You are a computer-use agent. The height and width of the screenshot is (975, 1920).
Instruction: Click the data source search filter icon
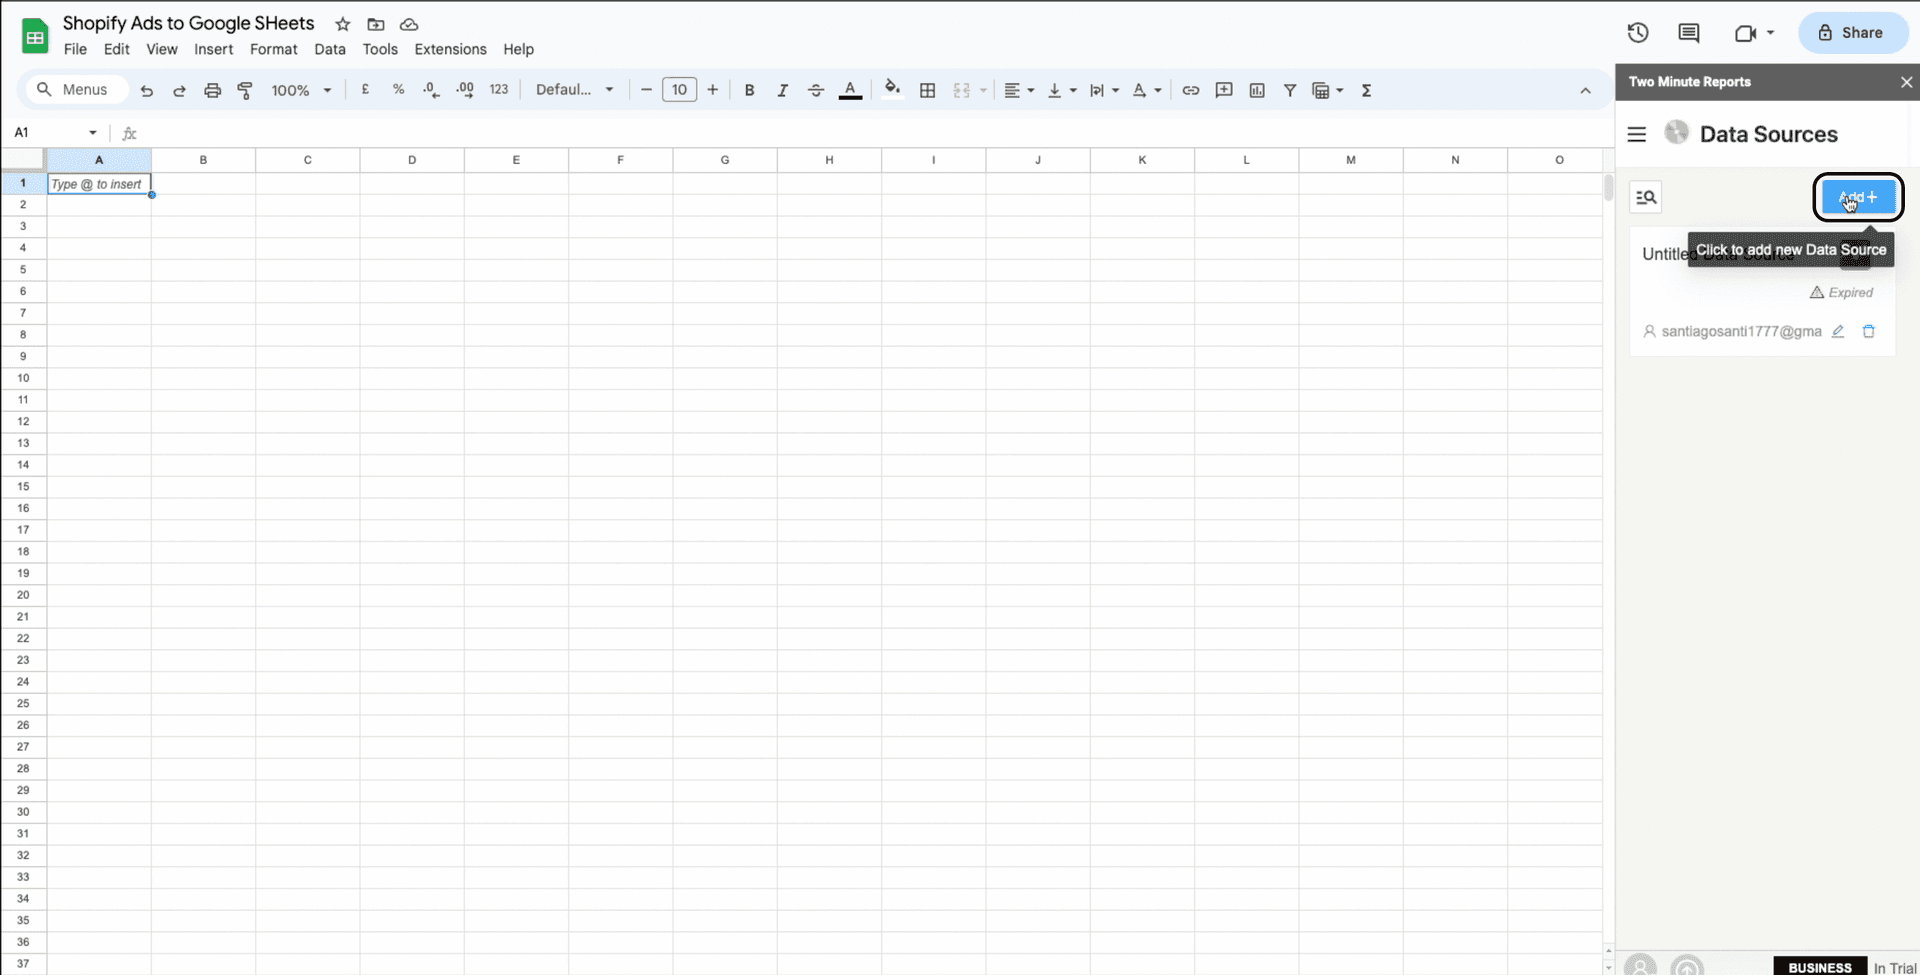click(1646, 197)
